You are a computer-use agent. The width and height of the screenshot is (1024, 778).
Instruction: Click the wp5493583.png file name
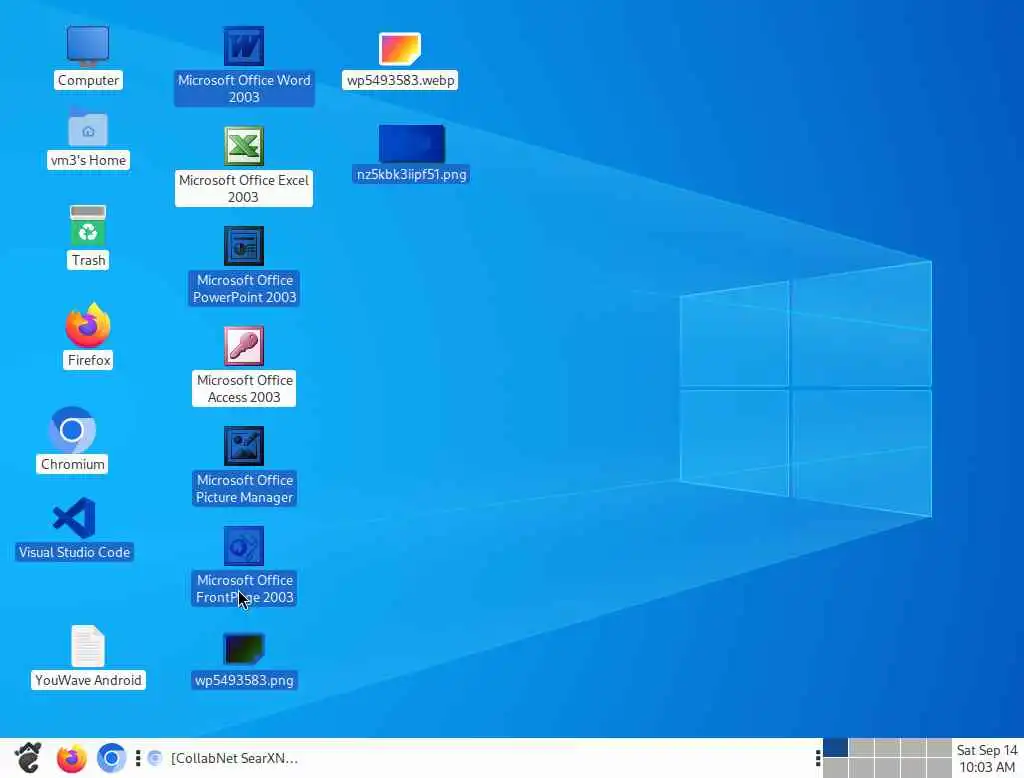coord(244,680)
